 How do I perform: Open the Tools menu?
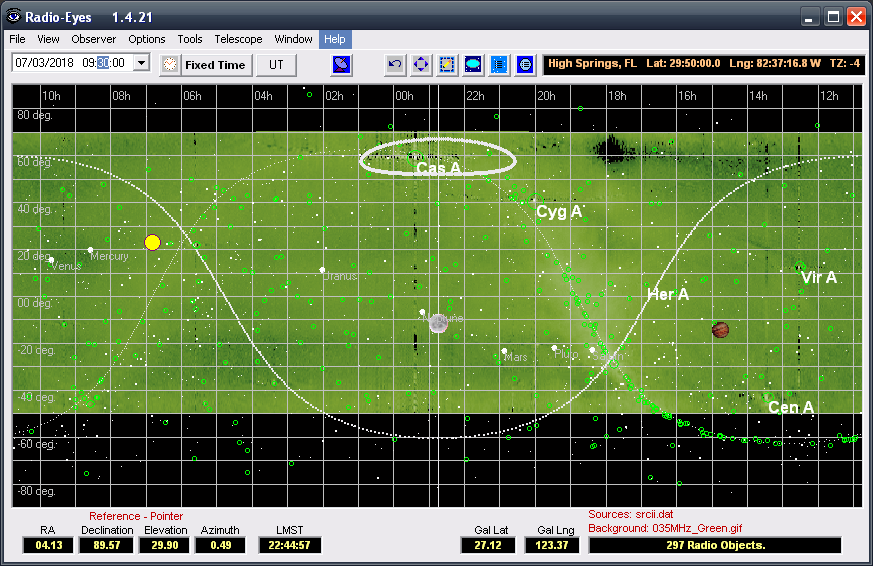click(x=190, y=39)
